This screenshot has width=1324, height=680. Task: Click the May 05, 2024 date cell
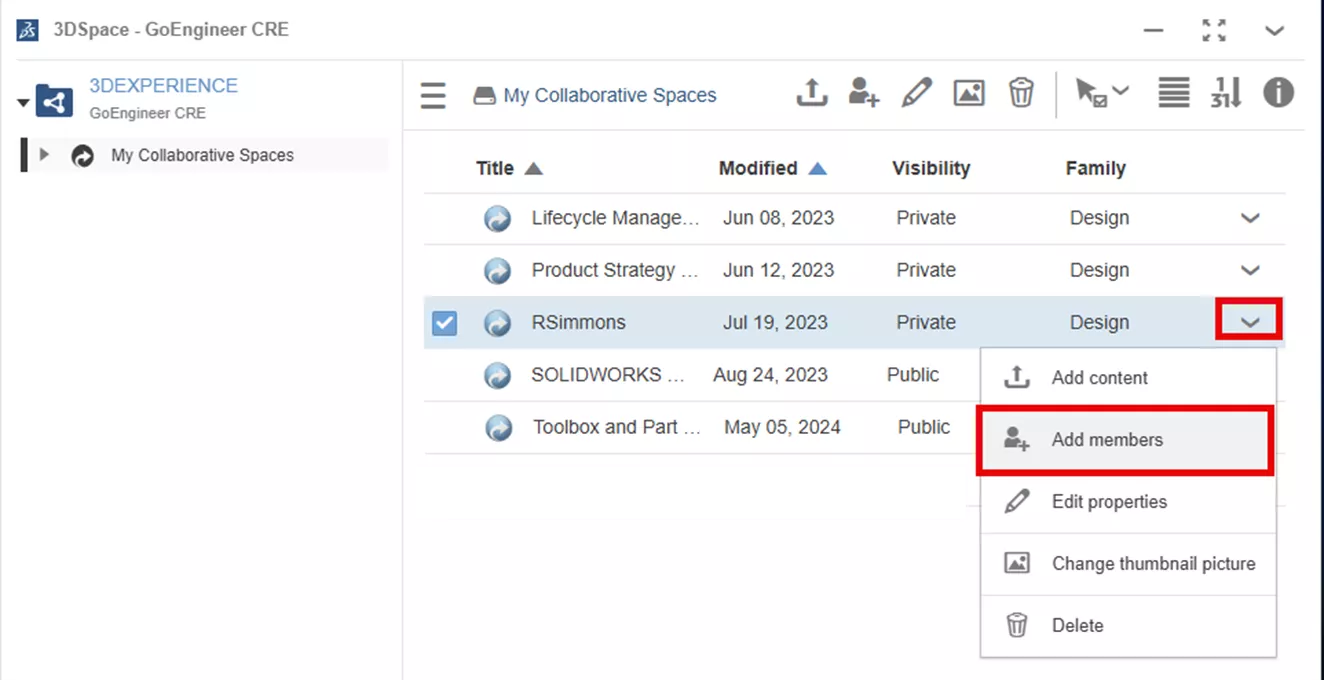(782, 427)
